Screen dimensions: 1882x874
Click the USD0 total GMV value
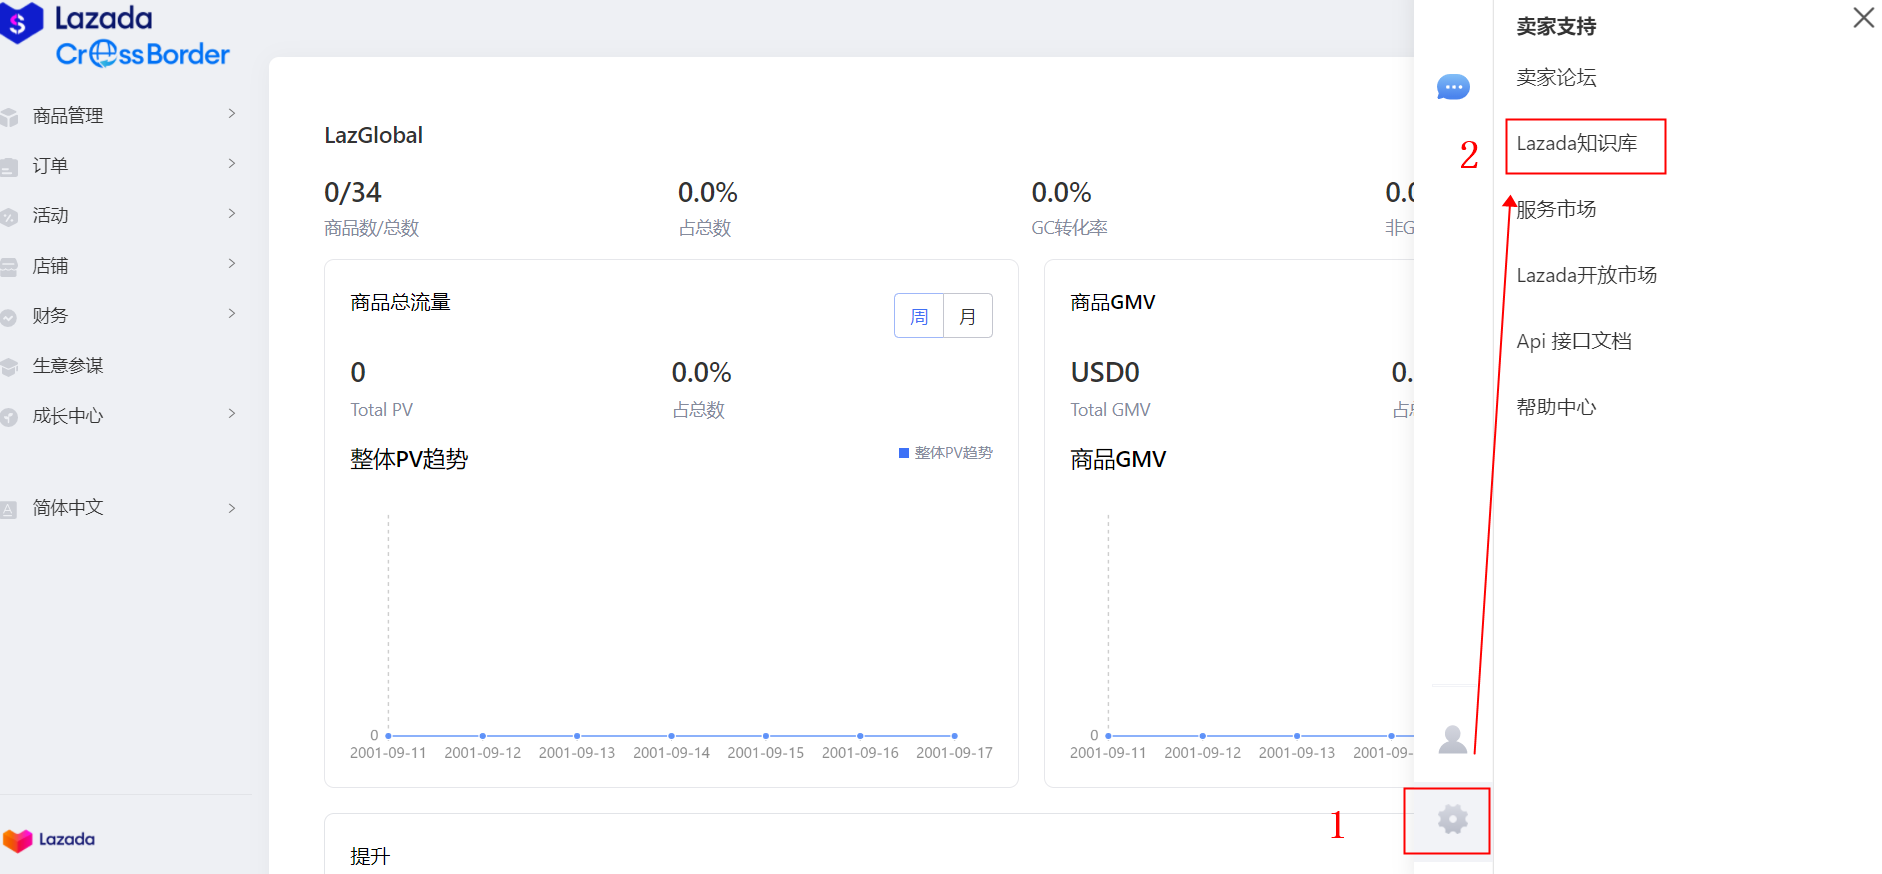[1105, 372]
